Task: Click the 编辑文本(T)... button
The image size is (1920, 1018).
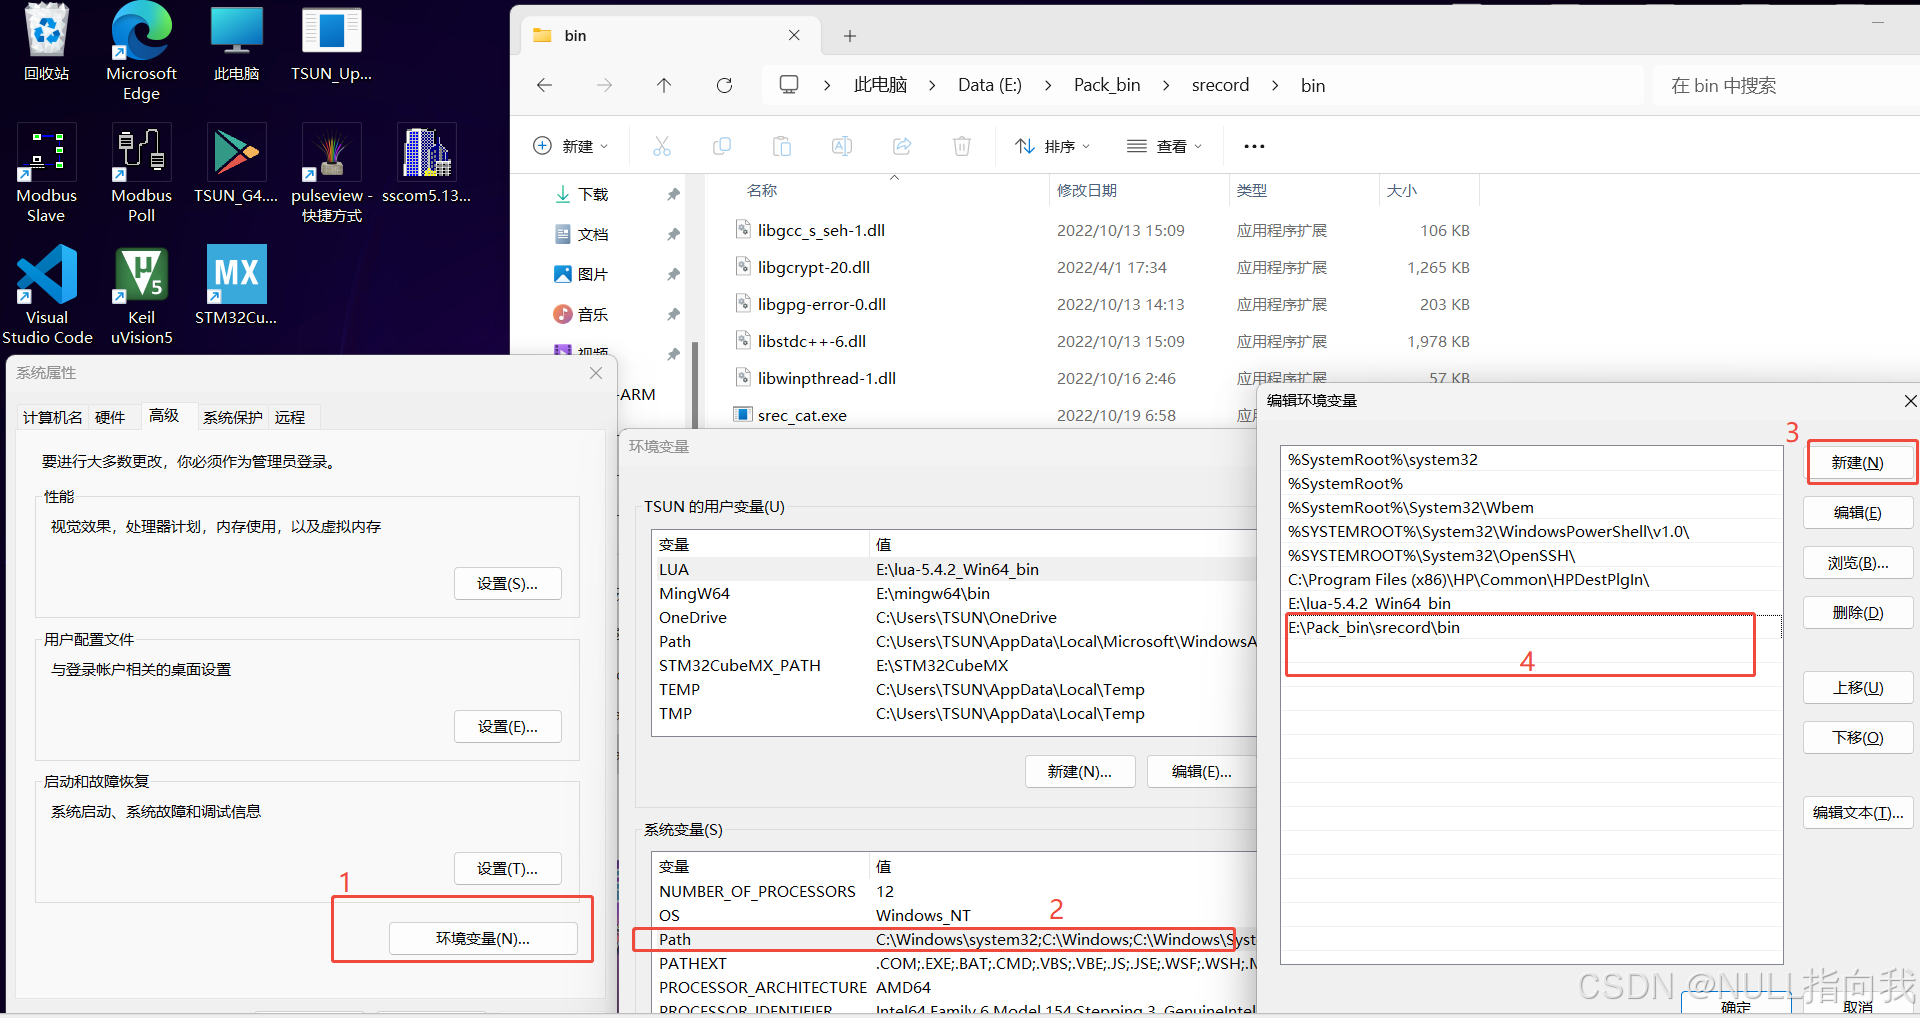Action: [1858, 812]
